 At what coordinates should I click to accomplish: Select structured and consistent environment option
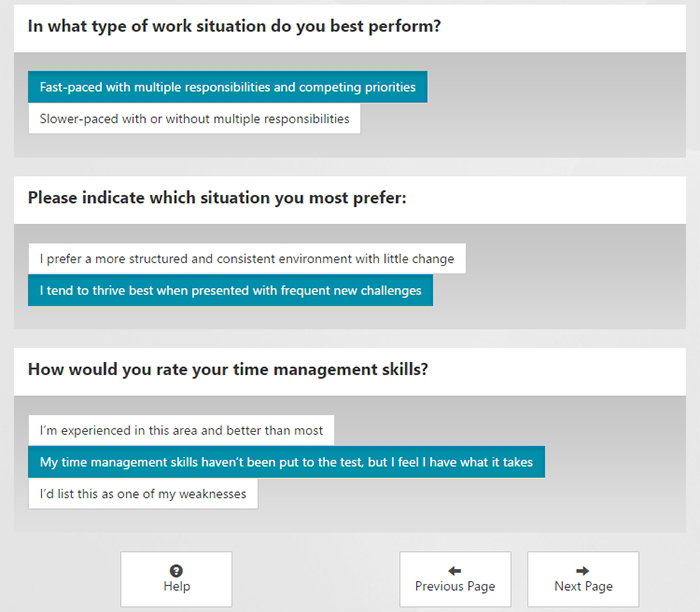coord(247,258)
